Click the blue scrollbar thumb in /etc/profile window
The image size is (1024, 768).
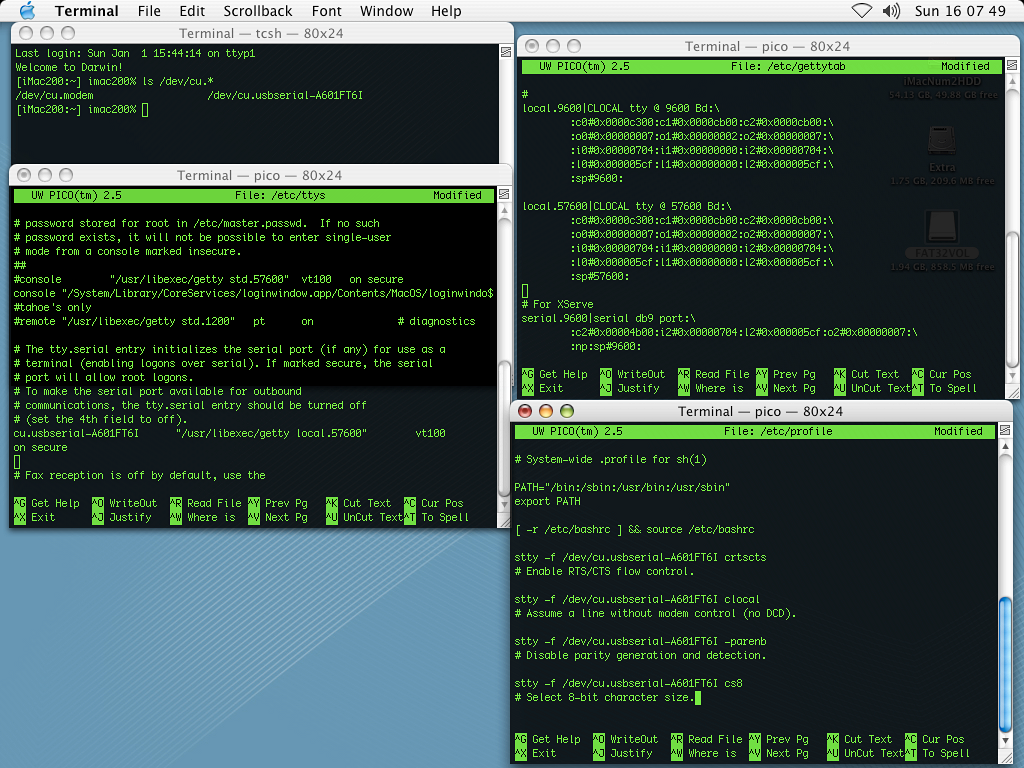tap(1005, 663)
